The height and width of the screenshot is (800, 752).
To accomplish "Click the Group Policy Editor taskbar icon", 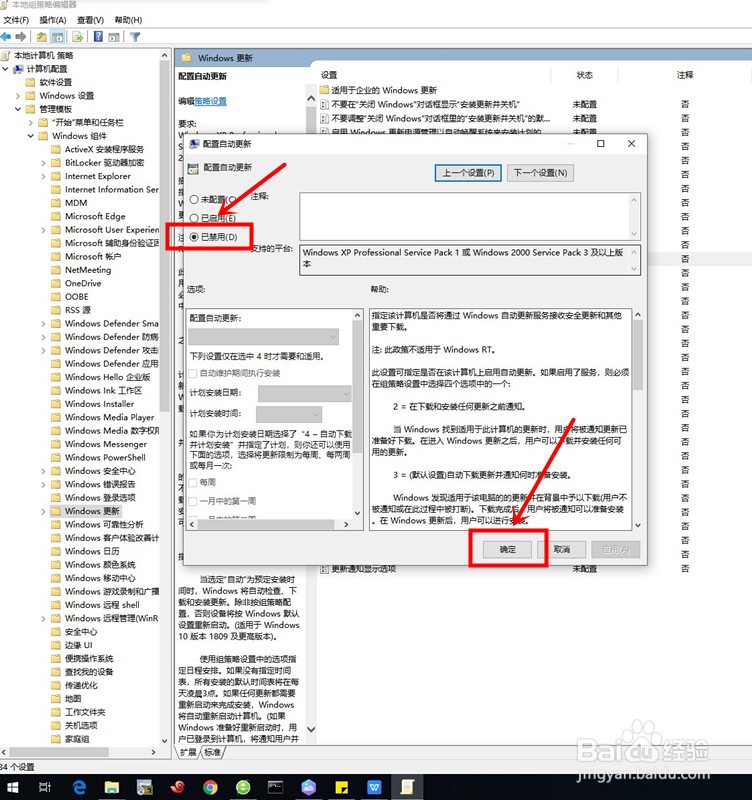I will pos(407,787).
